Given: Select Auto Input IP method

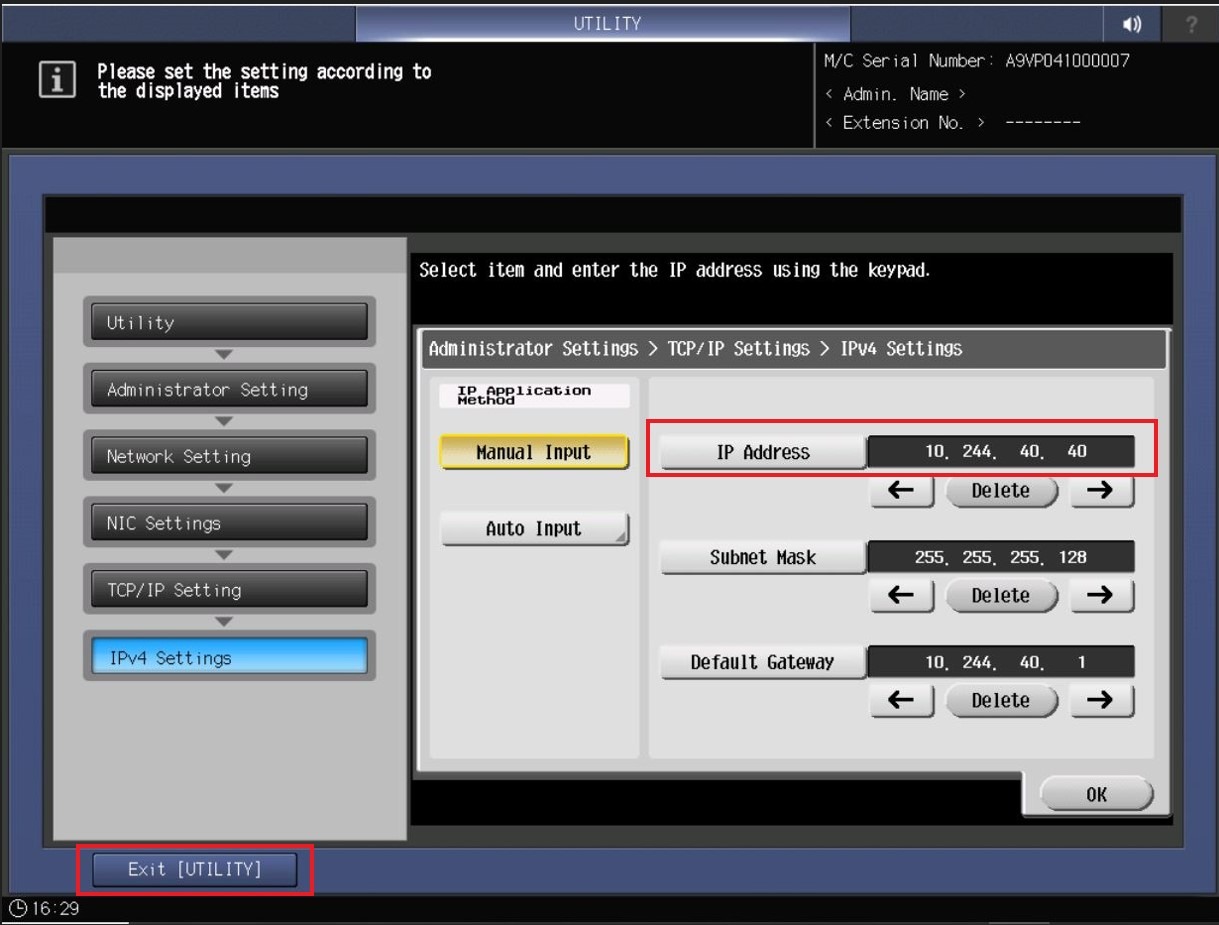Looking at the screenshot, I should tap(534, 529).
